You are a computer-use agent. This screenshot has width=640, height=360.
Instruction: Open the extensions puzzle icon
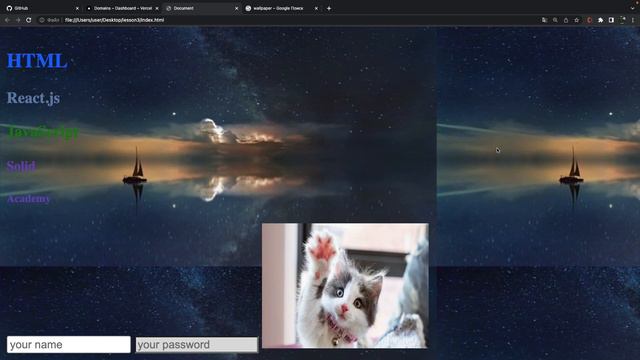tap(600, 20)
